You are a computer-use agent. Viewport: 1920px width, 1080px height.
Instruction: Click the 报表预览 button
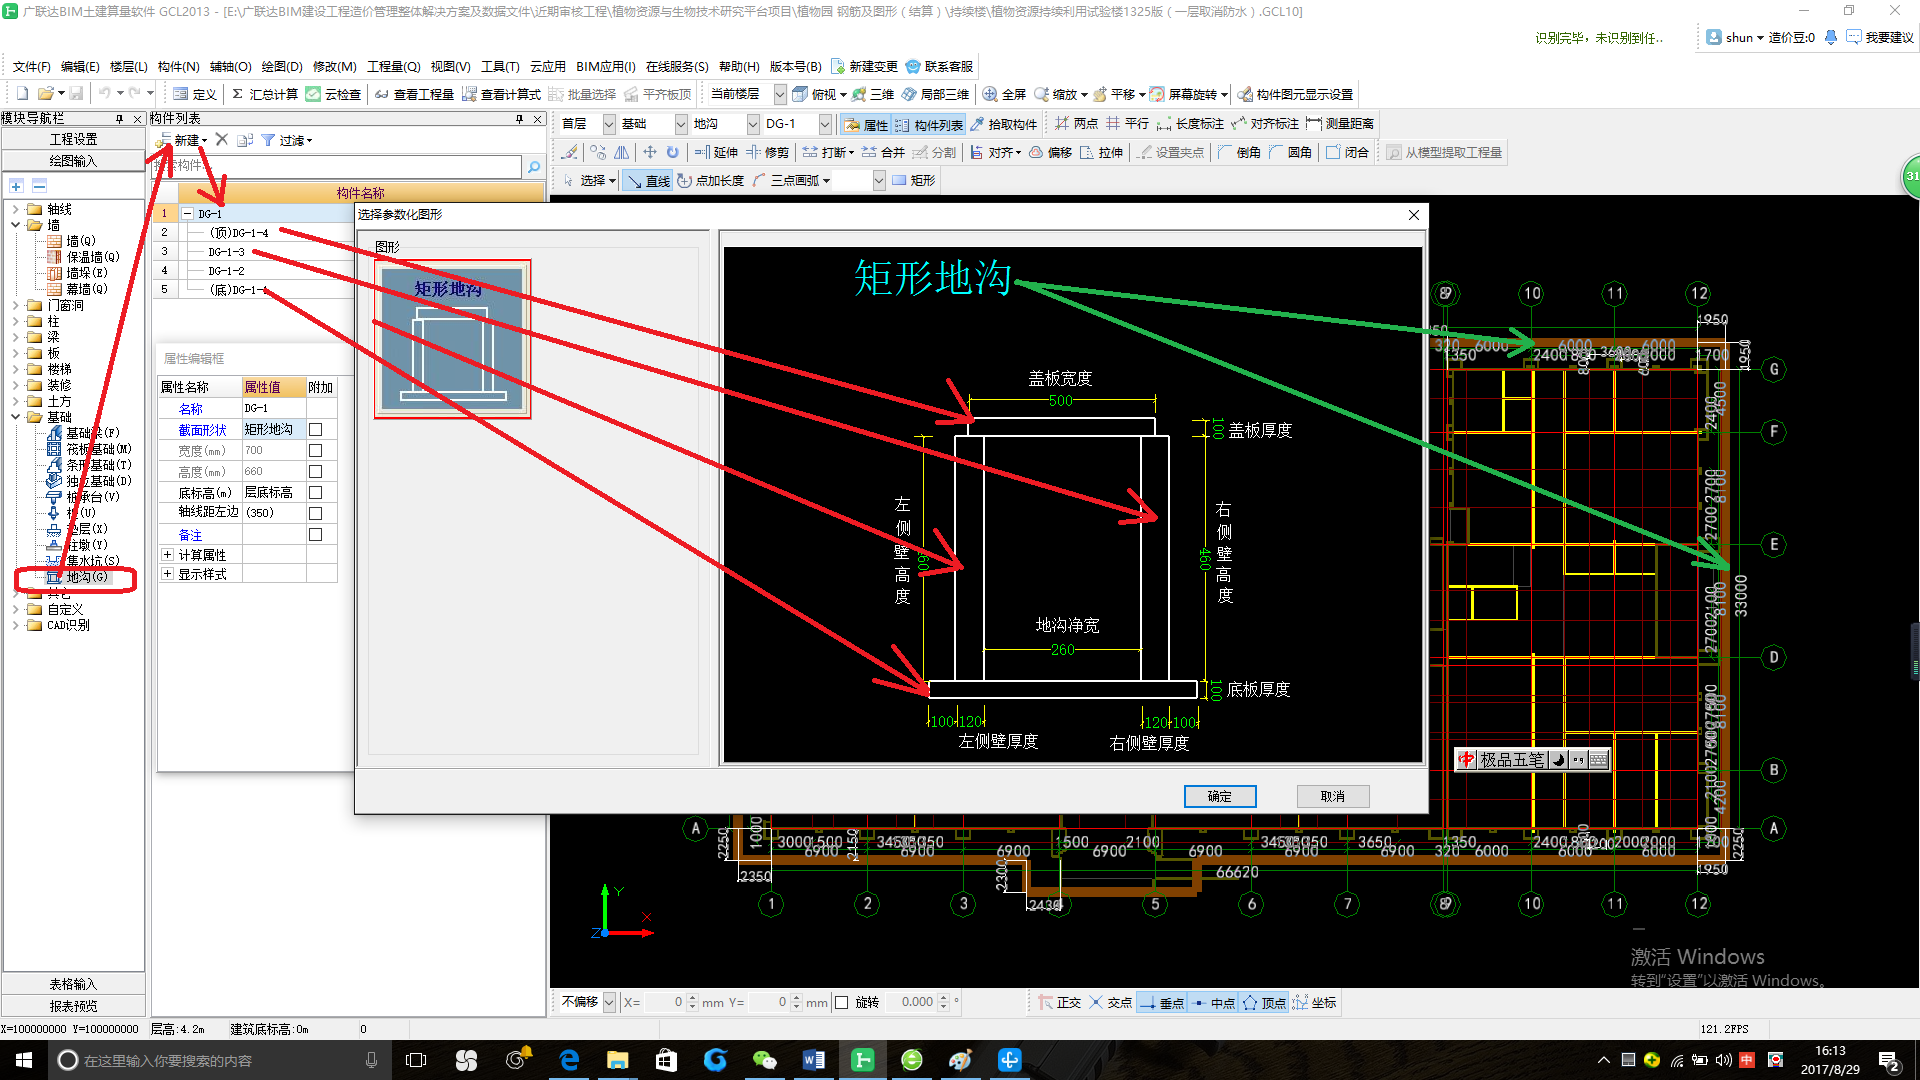[x=73, y=1006]
